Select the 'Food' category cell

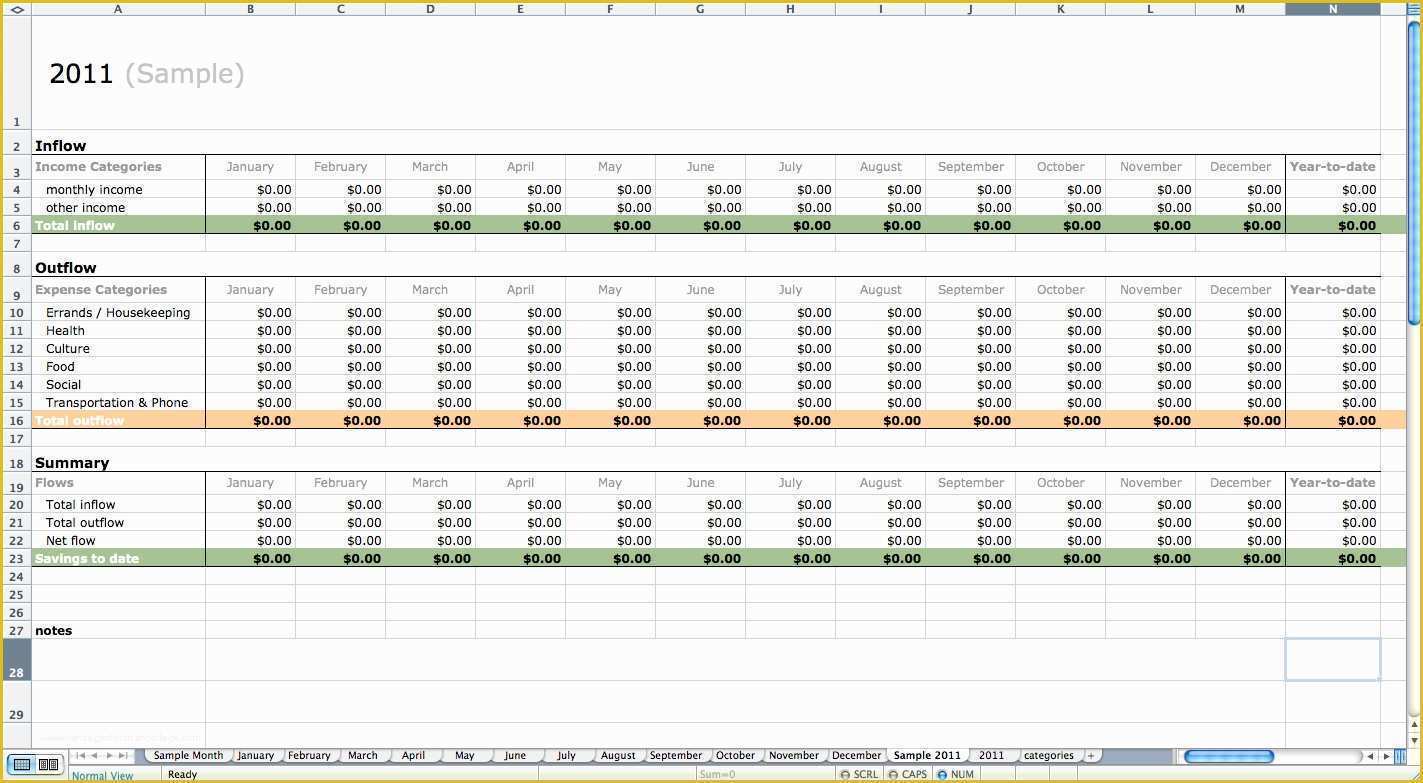pyautogui.click(x=118, y=367)
